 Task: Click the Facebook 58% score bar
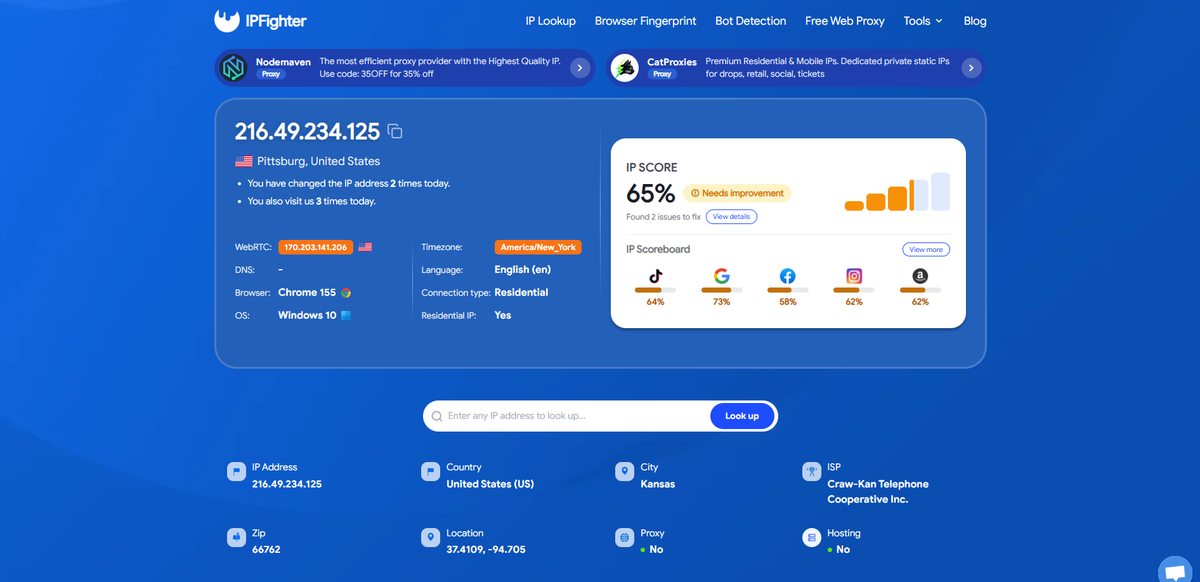coord(787,290)
